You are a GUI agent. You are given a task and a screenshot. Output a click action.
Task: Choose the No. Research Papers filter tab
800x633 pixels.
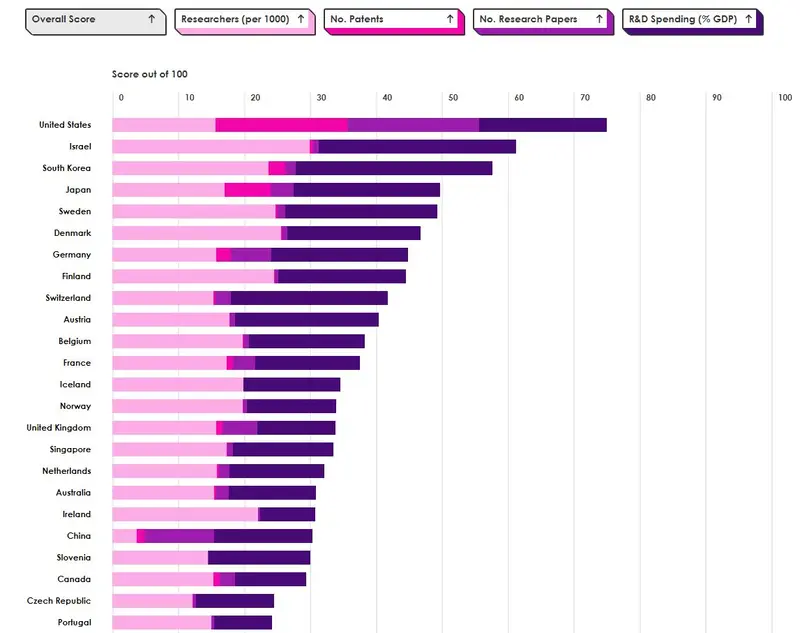543,21
